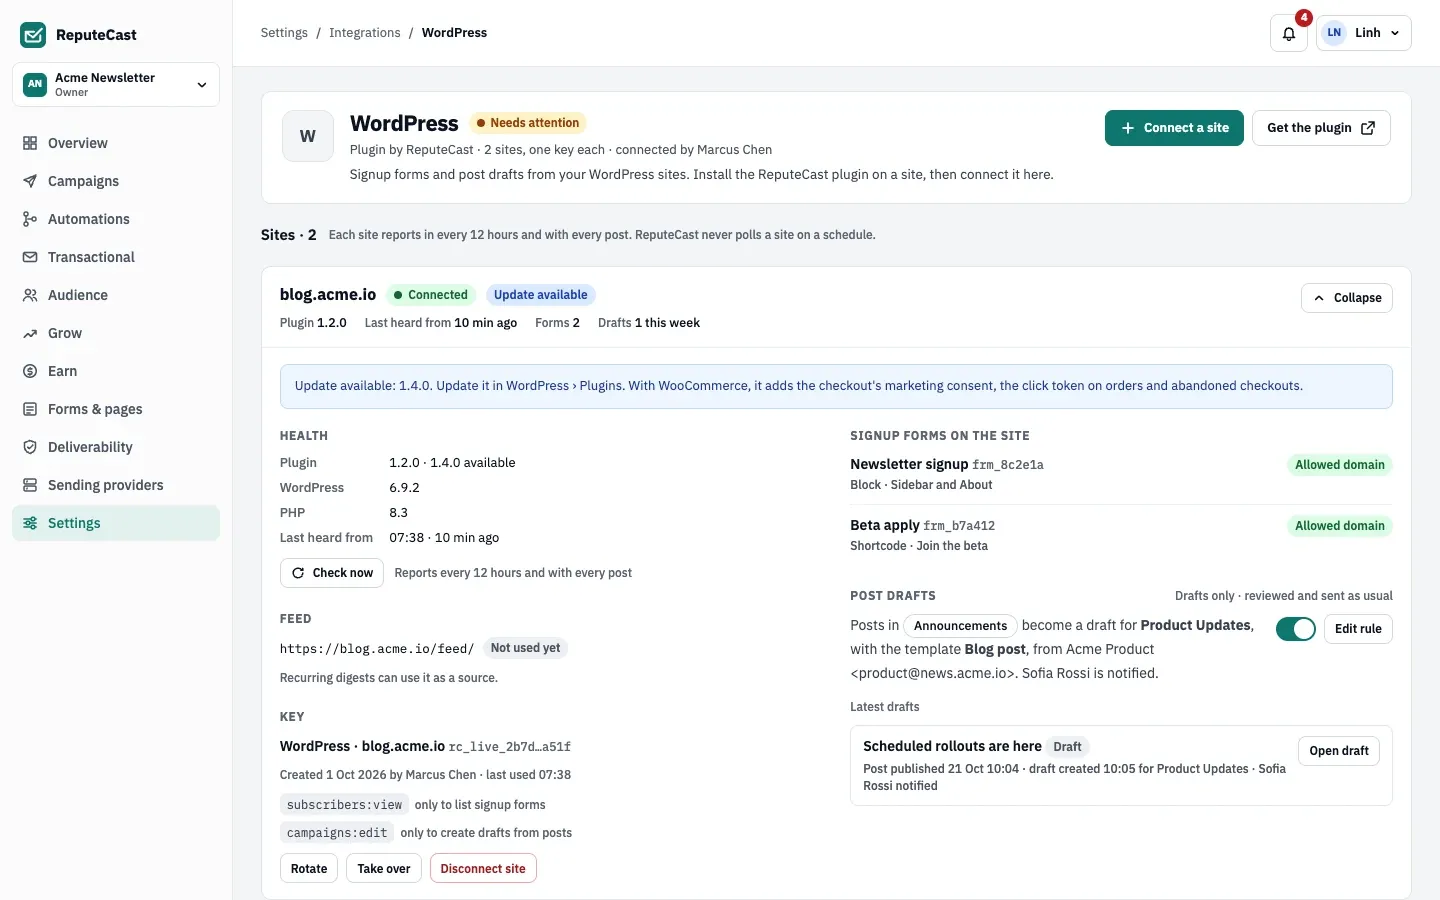The width and height of the screenshot is (1440, 900).
Task: Click the Sending providers server icon
Action: tap(30, 485)
